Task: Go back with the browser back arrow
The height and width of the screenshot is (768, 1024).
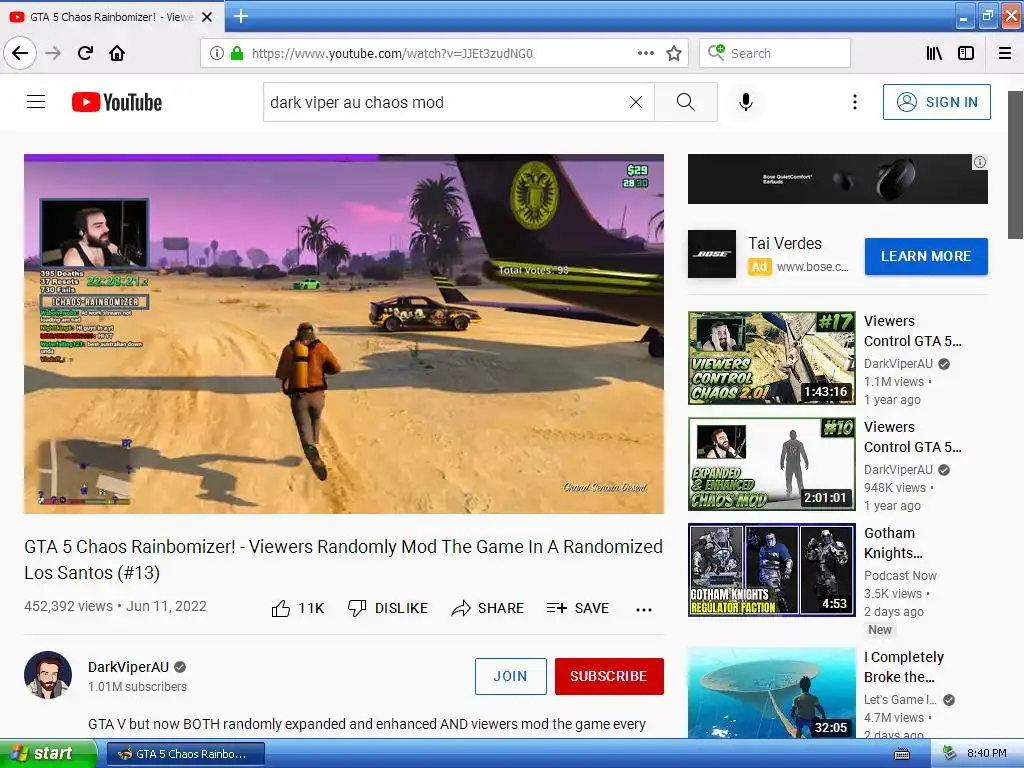Action: click(x=20, y=54)
